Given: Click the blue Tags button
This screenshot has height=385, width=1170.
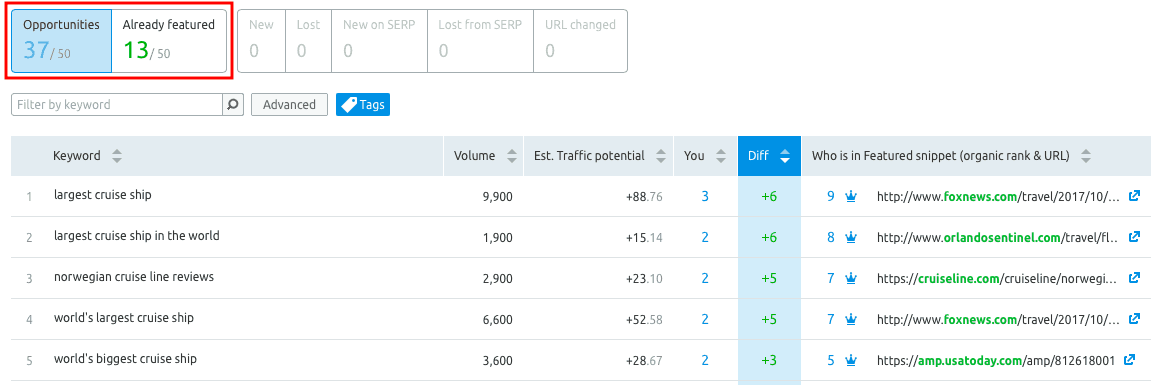Looking at the screenshot, I should point(363,104).
